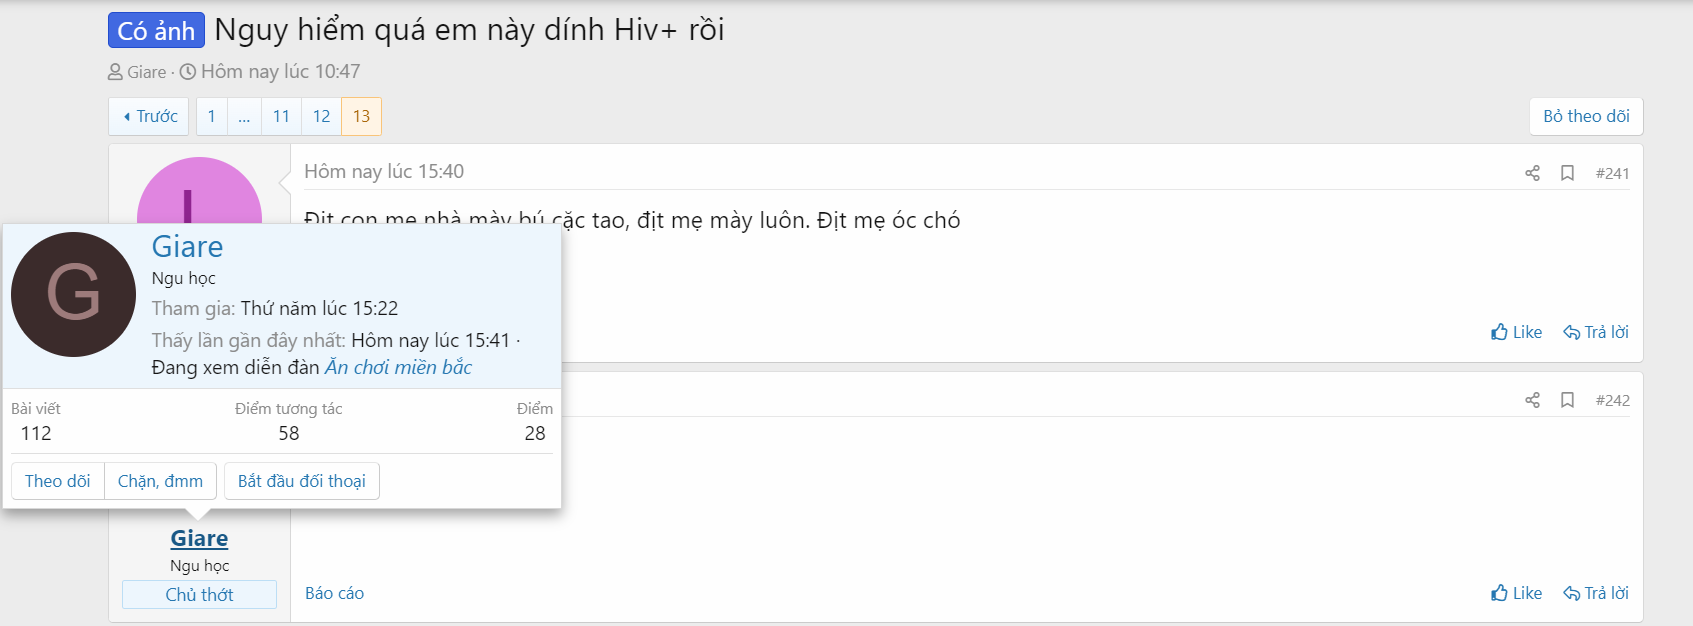Start conversation with Bắt đầu đối thoại
1693x626 pixels.
coord(301,481)
